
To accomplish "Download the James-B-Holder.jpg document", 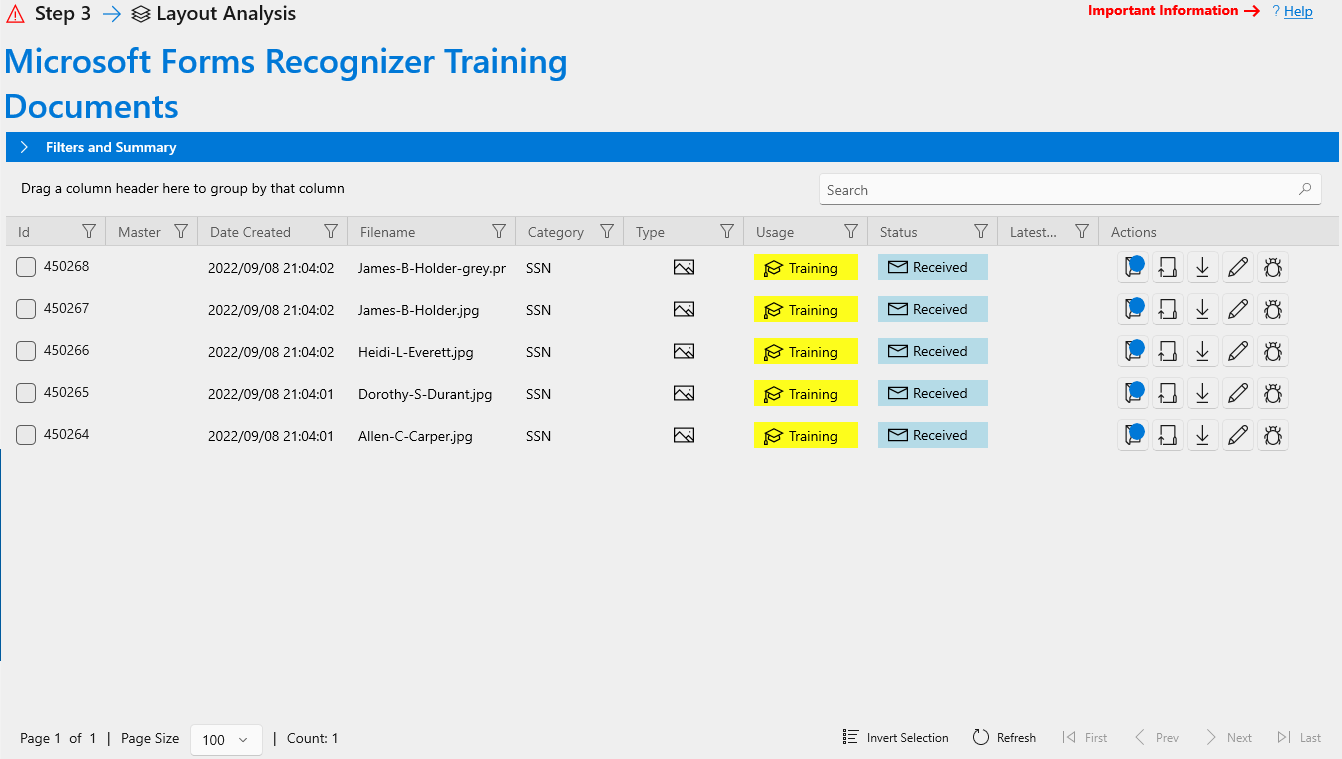I will click(x=1203, y=309).
